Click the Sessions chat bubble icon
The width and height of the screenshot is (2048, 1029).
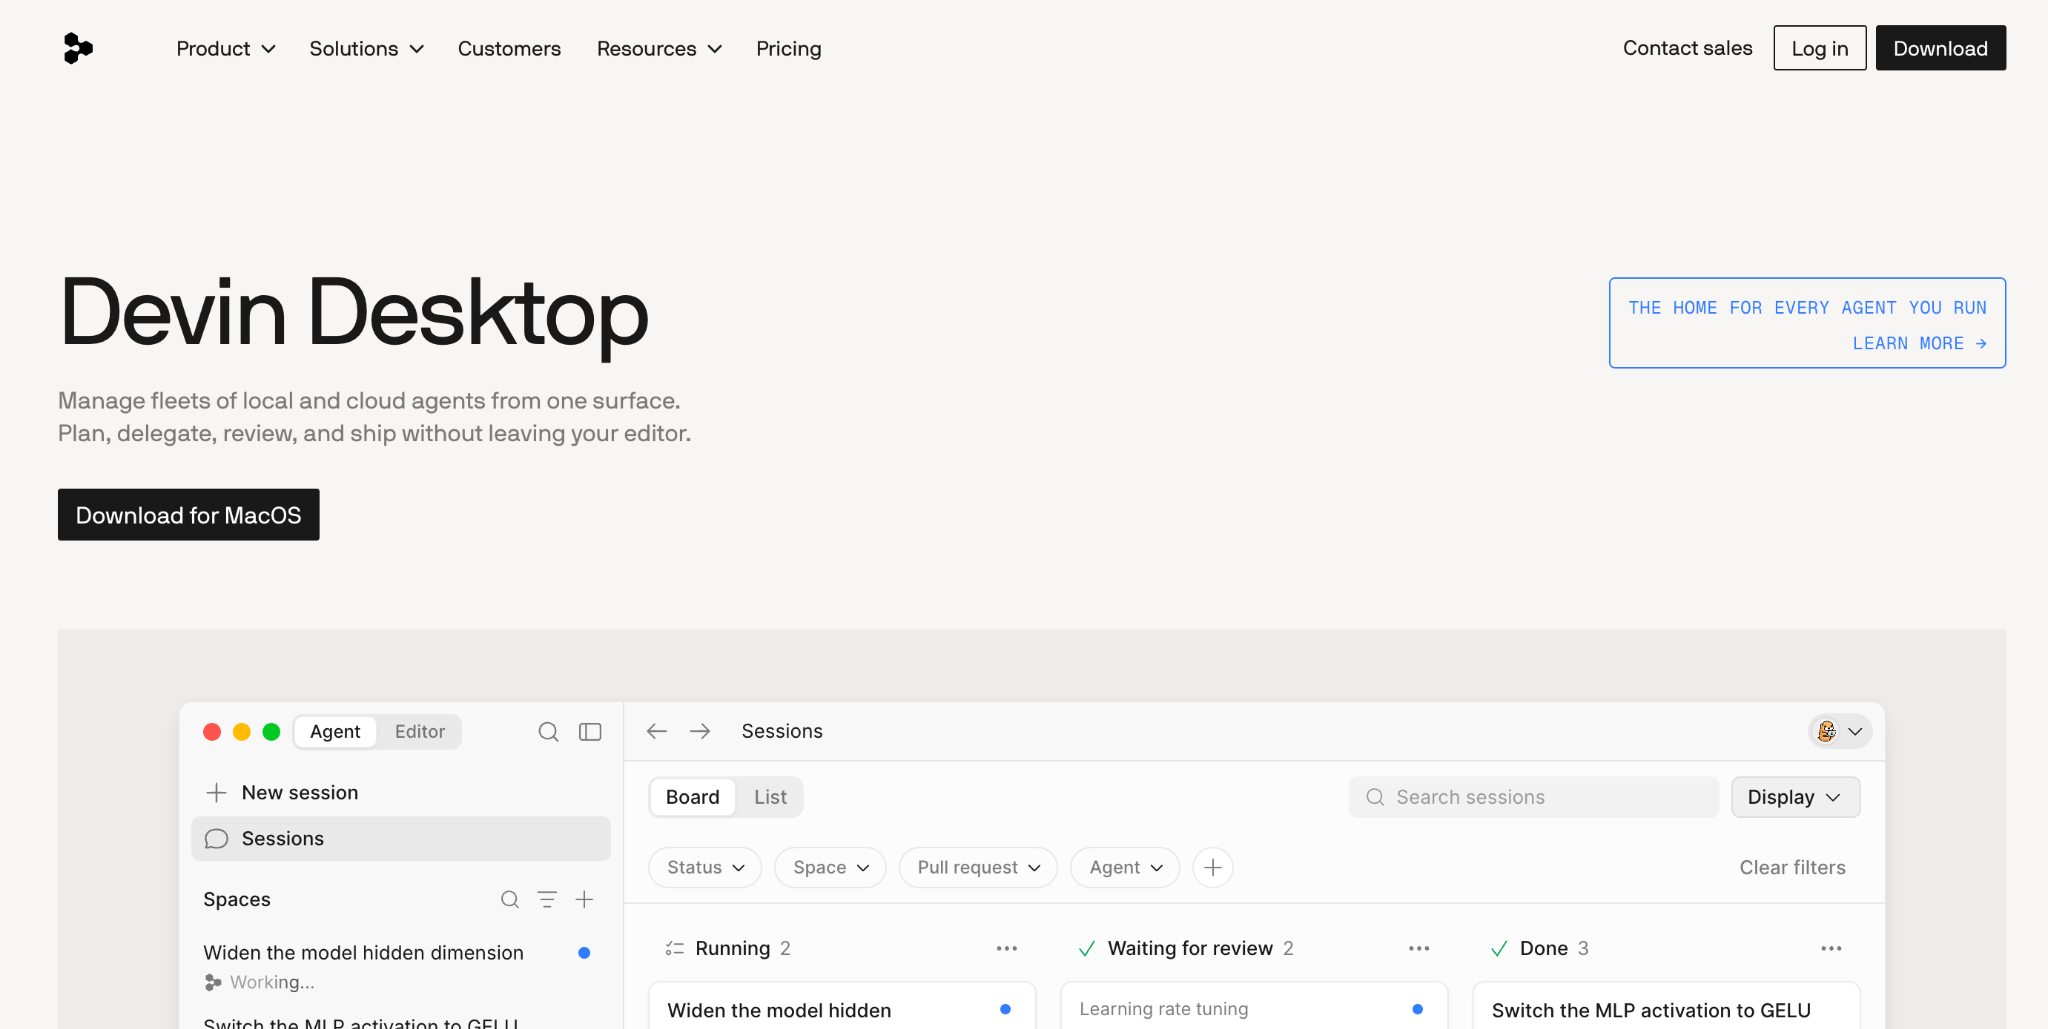point(216,839)
